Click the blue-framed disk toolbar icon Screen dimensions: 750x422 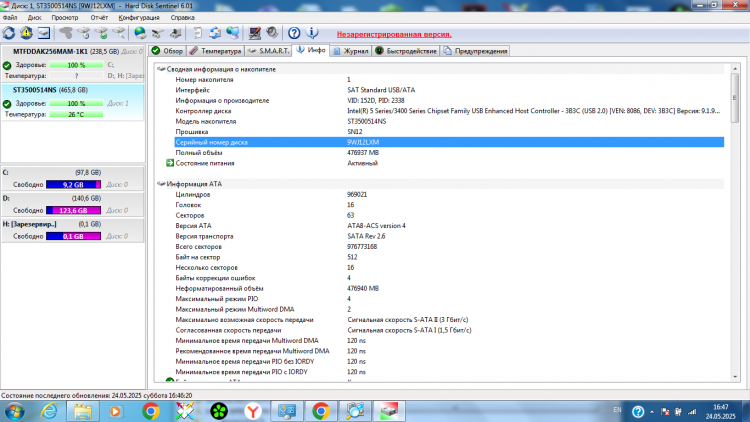coord(44,33)
